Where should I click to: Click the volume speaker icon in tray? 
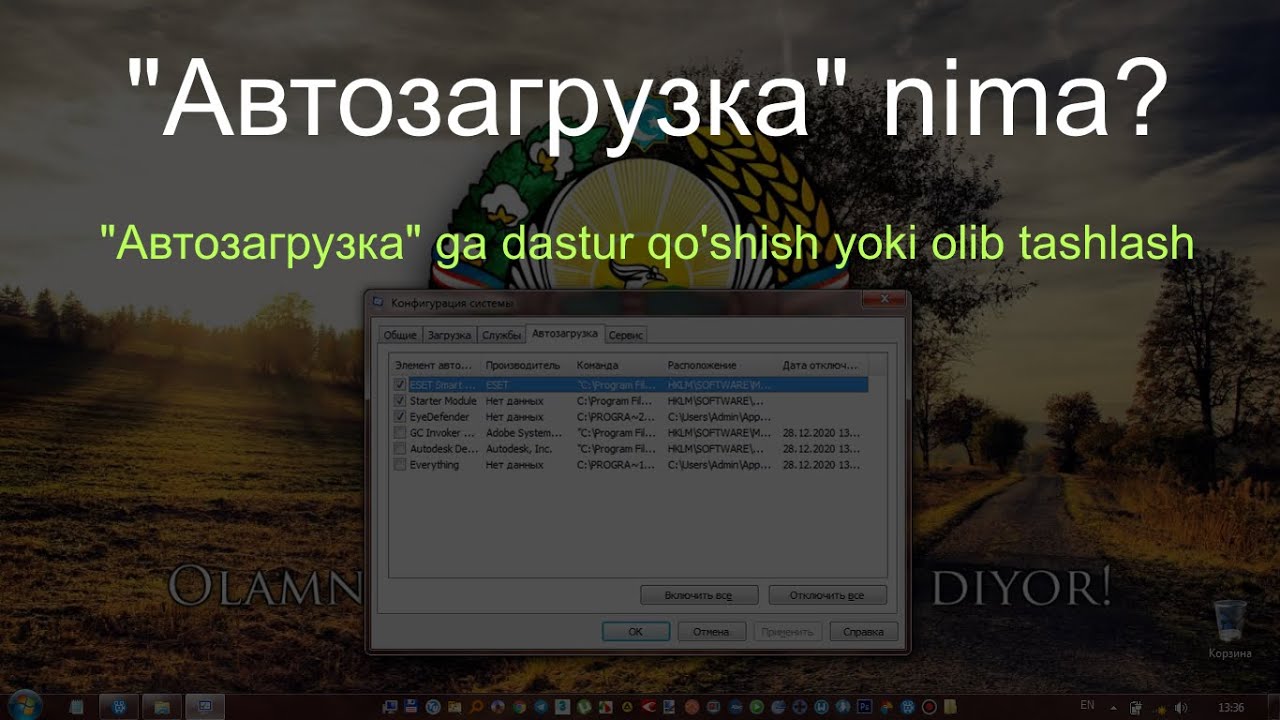(x=1181, y=707)
